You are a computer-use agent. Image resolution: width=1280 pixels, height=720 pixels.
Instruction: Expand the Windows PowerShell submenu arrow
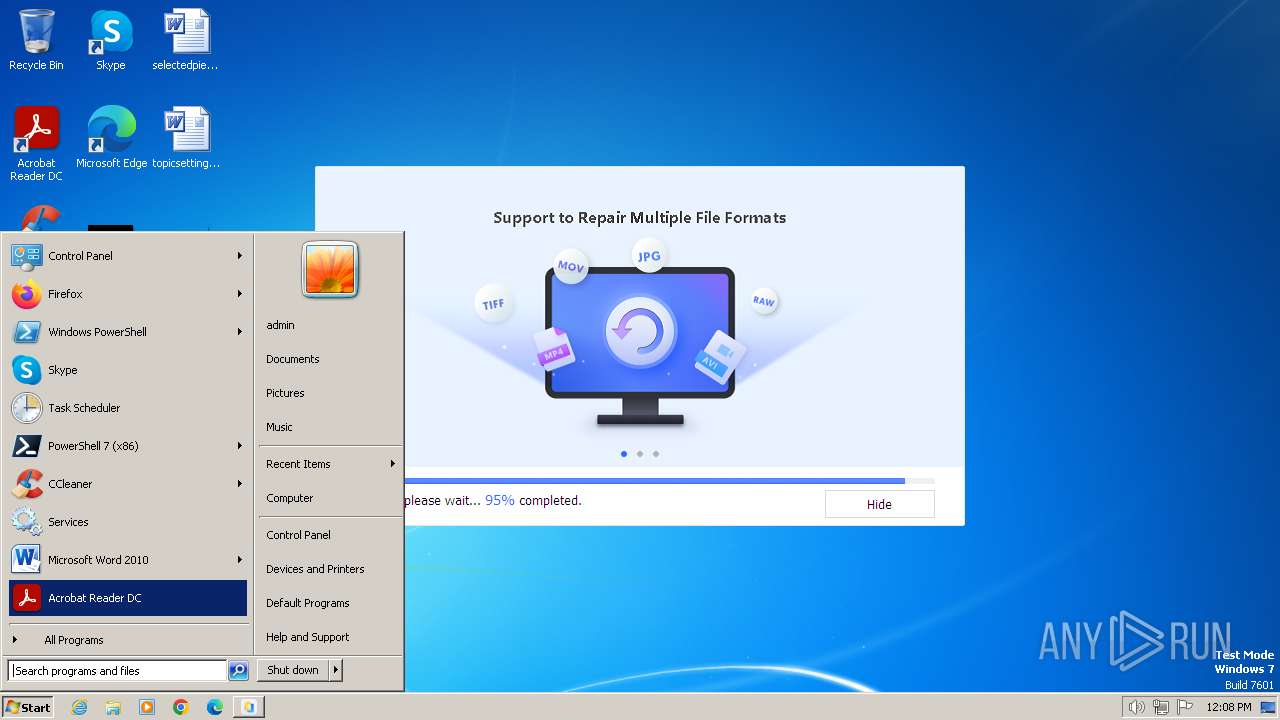[x=240, y=332]
